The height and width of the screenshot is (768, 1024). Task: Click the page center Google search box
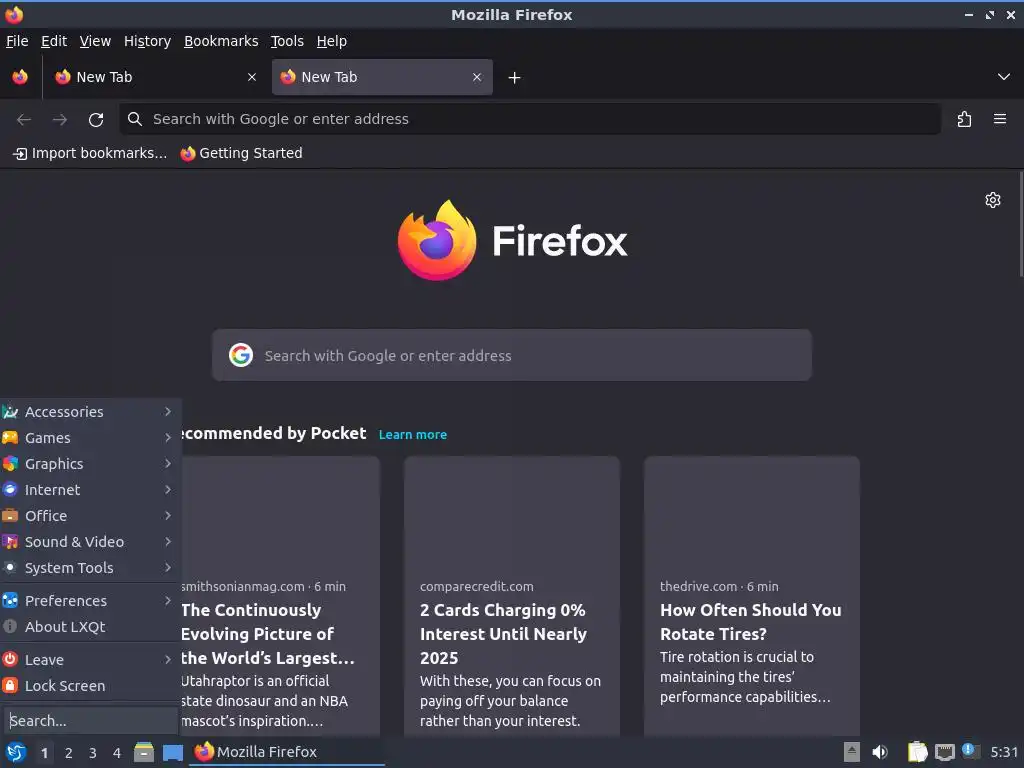point(511,355)
